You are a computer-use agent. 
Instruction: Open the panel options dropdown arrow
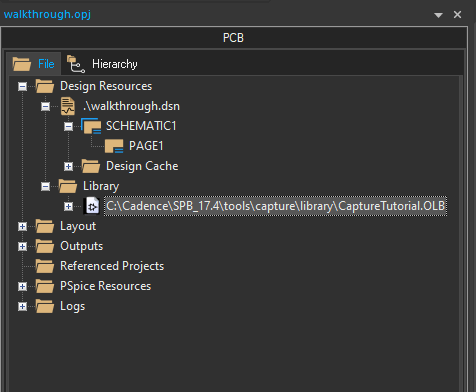click(x=438, y=15)
